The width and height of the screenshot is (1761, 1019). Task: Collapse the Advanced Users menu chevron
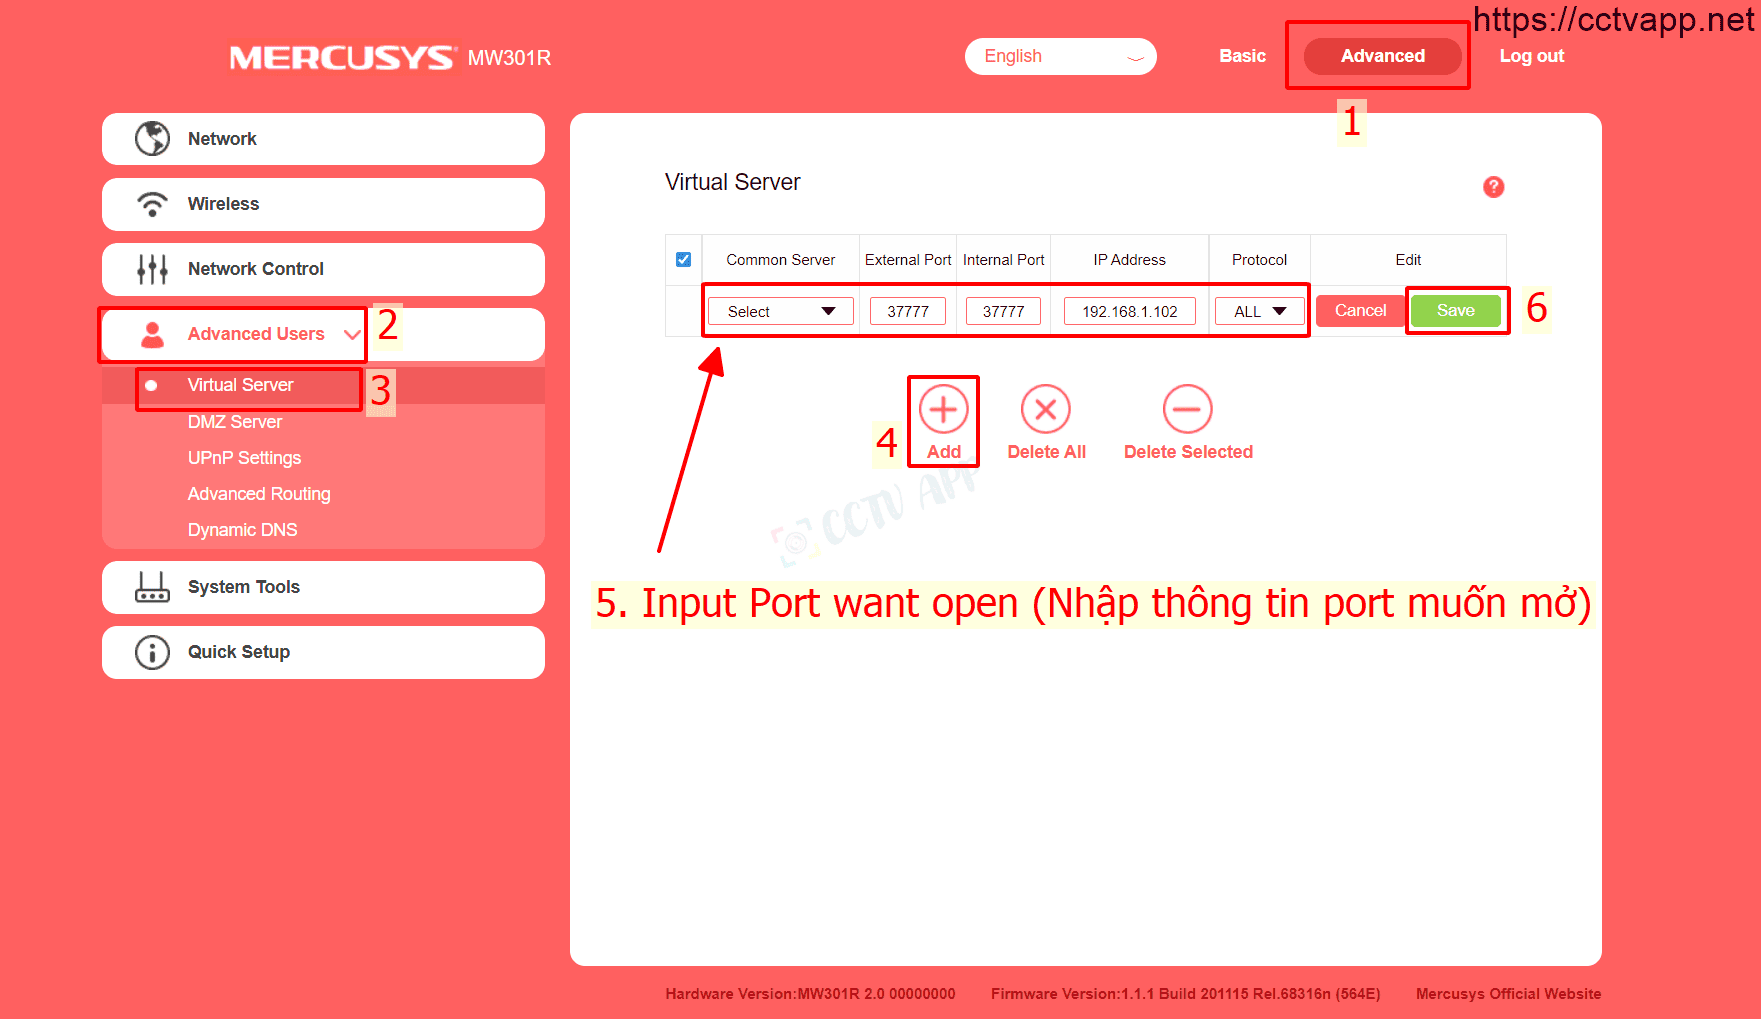coord(352,334)
